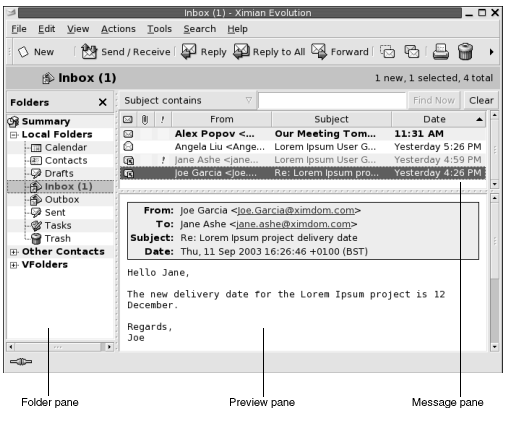This screenshot has height=421, width=509.
Task: Sort by the importance flag column
Action: 163,119
